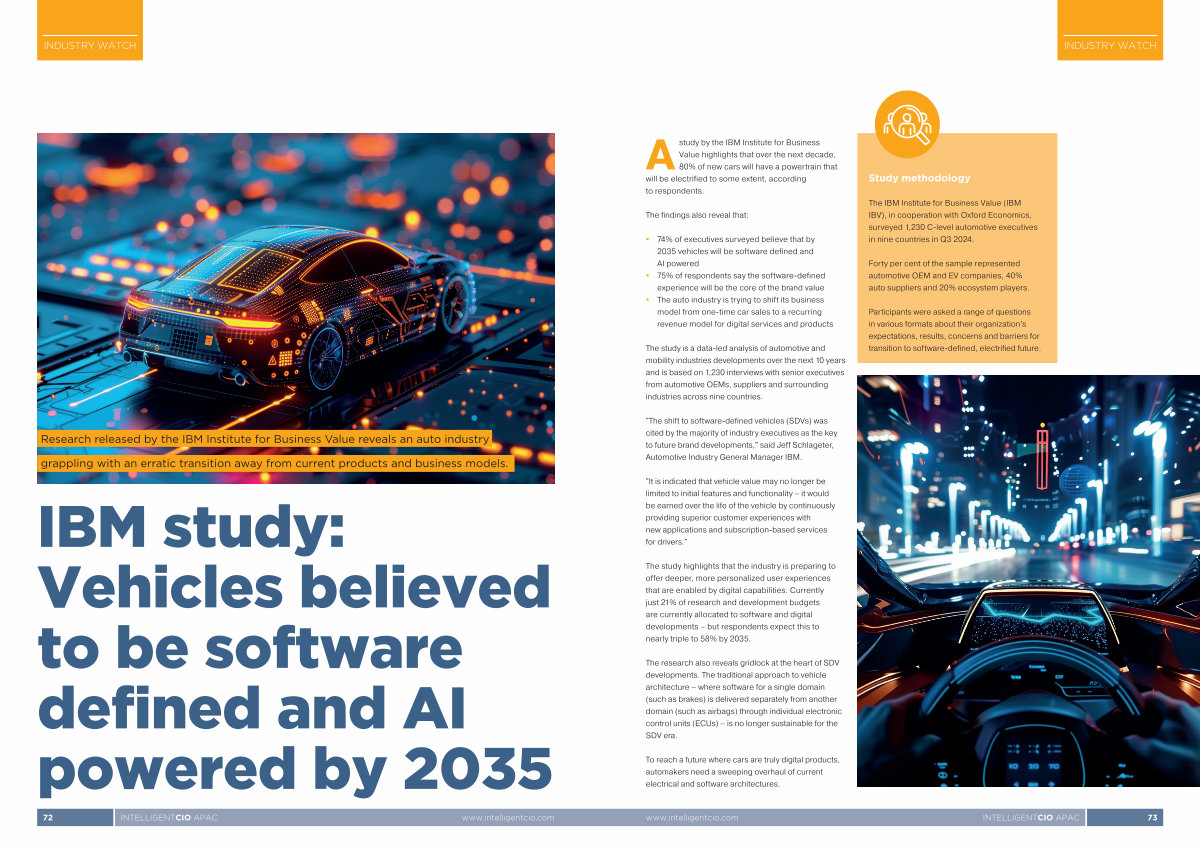Click bullet '74% of executives surveyed believe that by'
This screenshot has height=849, width=1200.
[x=736, y=239]
